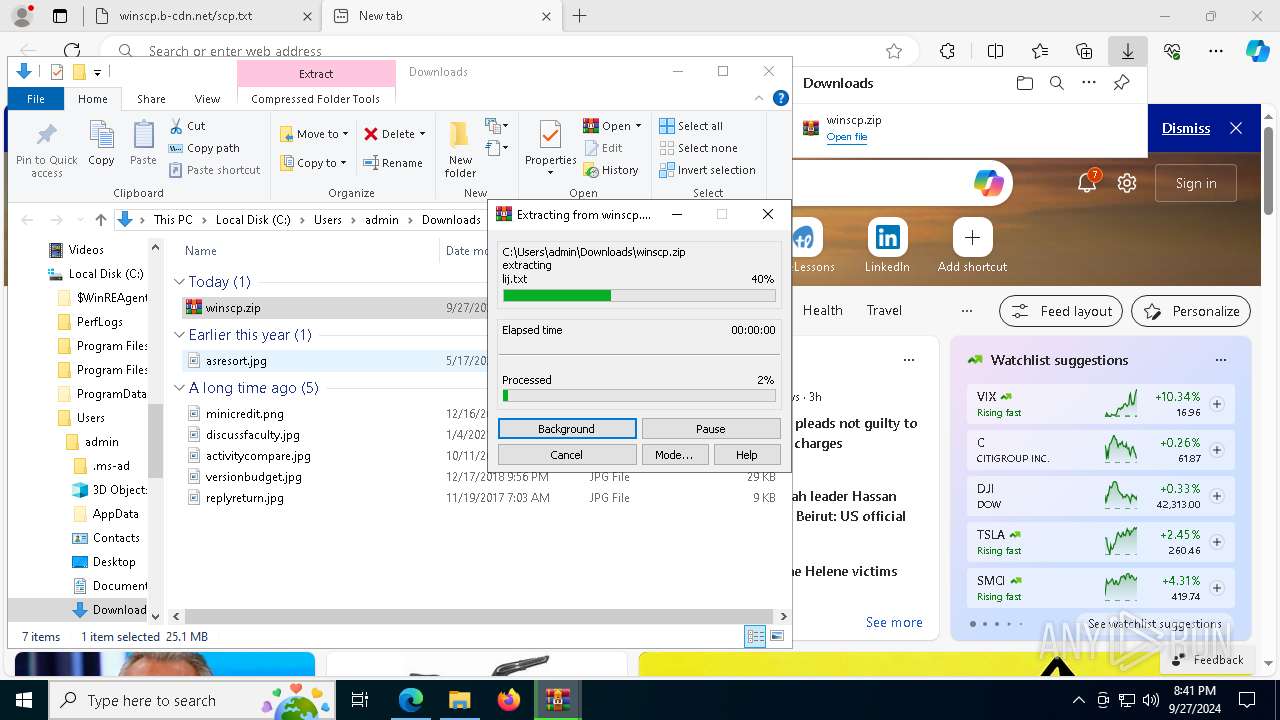Switch Explorer to details view
Screen dimensions: 1280x720
click(756, 636)
